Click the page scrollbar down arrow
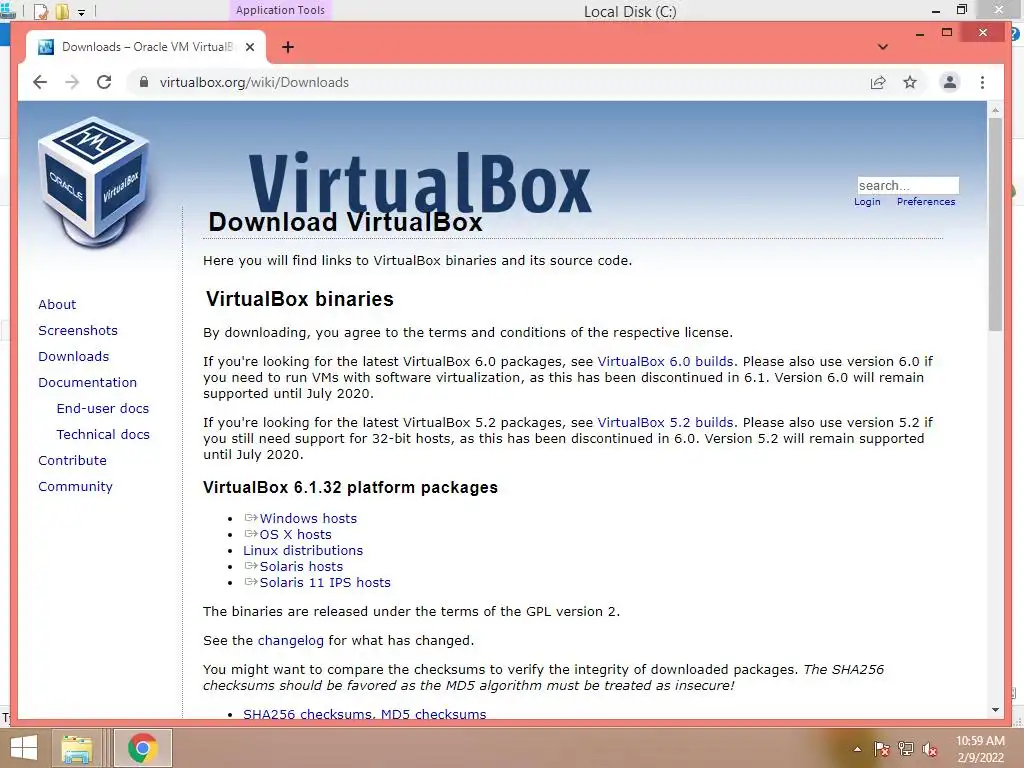Screen dimensions: 1024x768 (995, 710)
